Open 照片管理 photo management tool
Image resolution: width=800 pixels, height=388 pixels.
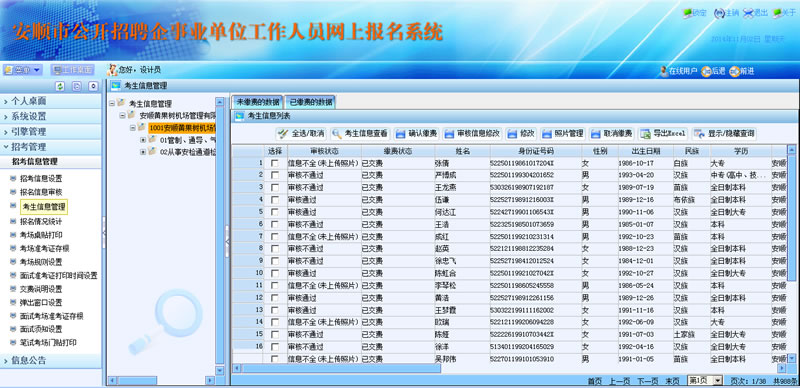563,134
